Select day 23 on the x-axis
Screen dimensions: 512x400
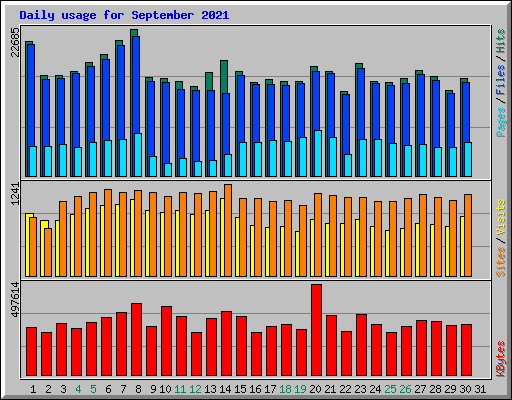pyautogui.click(x=360, y=389)
